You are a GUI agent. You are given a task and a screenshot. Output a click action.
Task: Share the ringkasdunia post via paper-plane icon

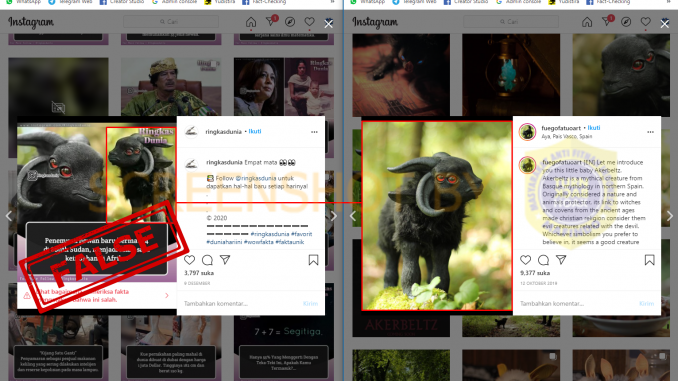(225, 259)
